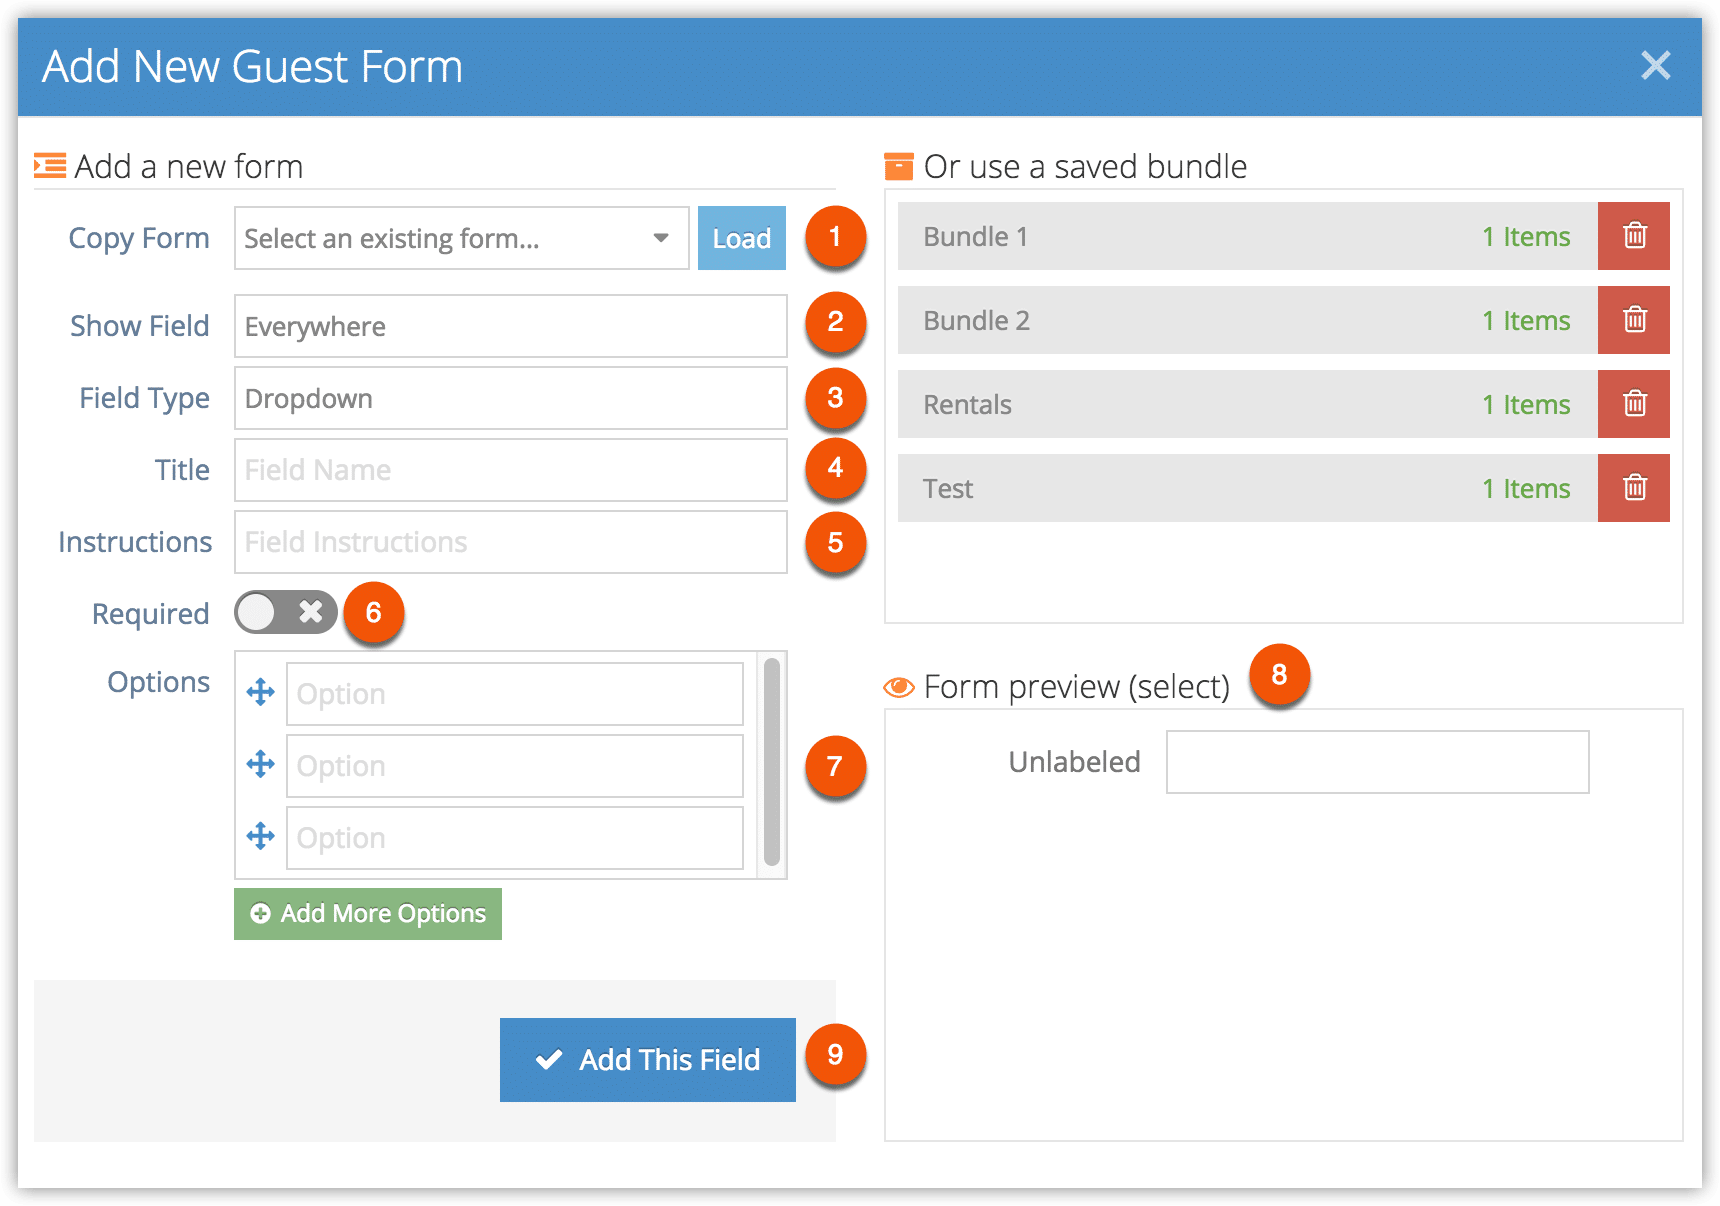Screen dimensions: 1720x1206
Task: Delete Bundle 1 with trash icon
Action: [1634, 236]
